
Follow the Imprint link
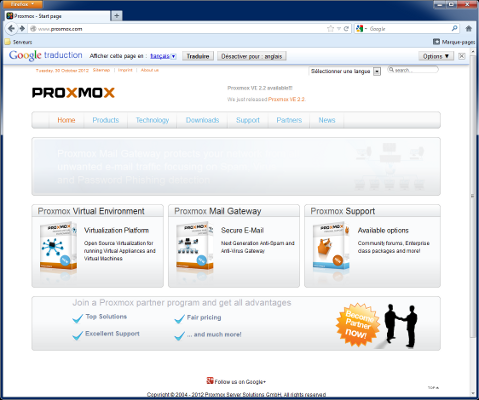coord(125,70)
